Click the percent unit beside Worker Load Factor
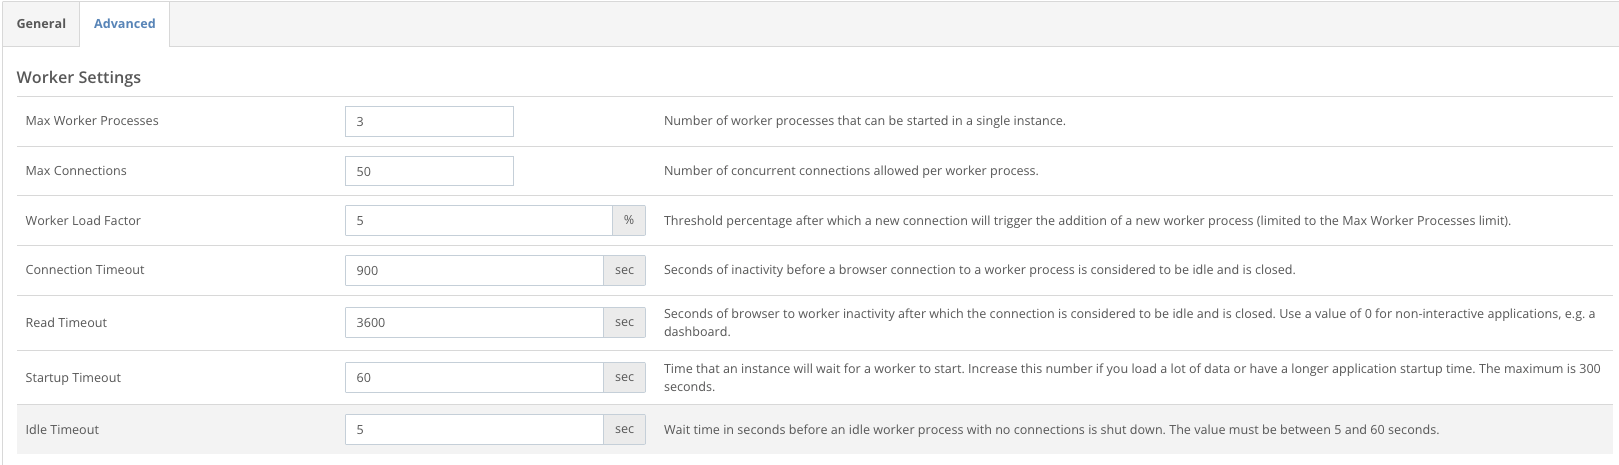This screenshot has height=465, width=1619. [x=629, y=220]
